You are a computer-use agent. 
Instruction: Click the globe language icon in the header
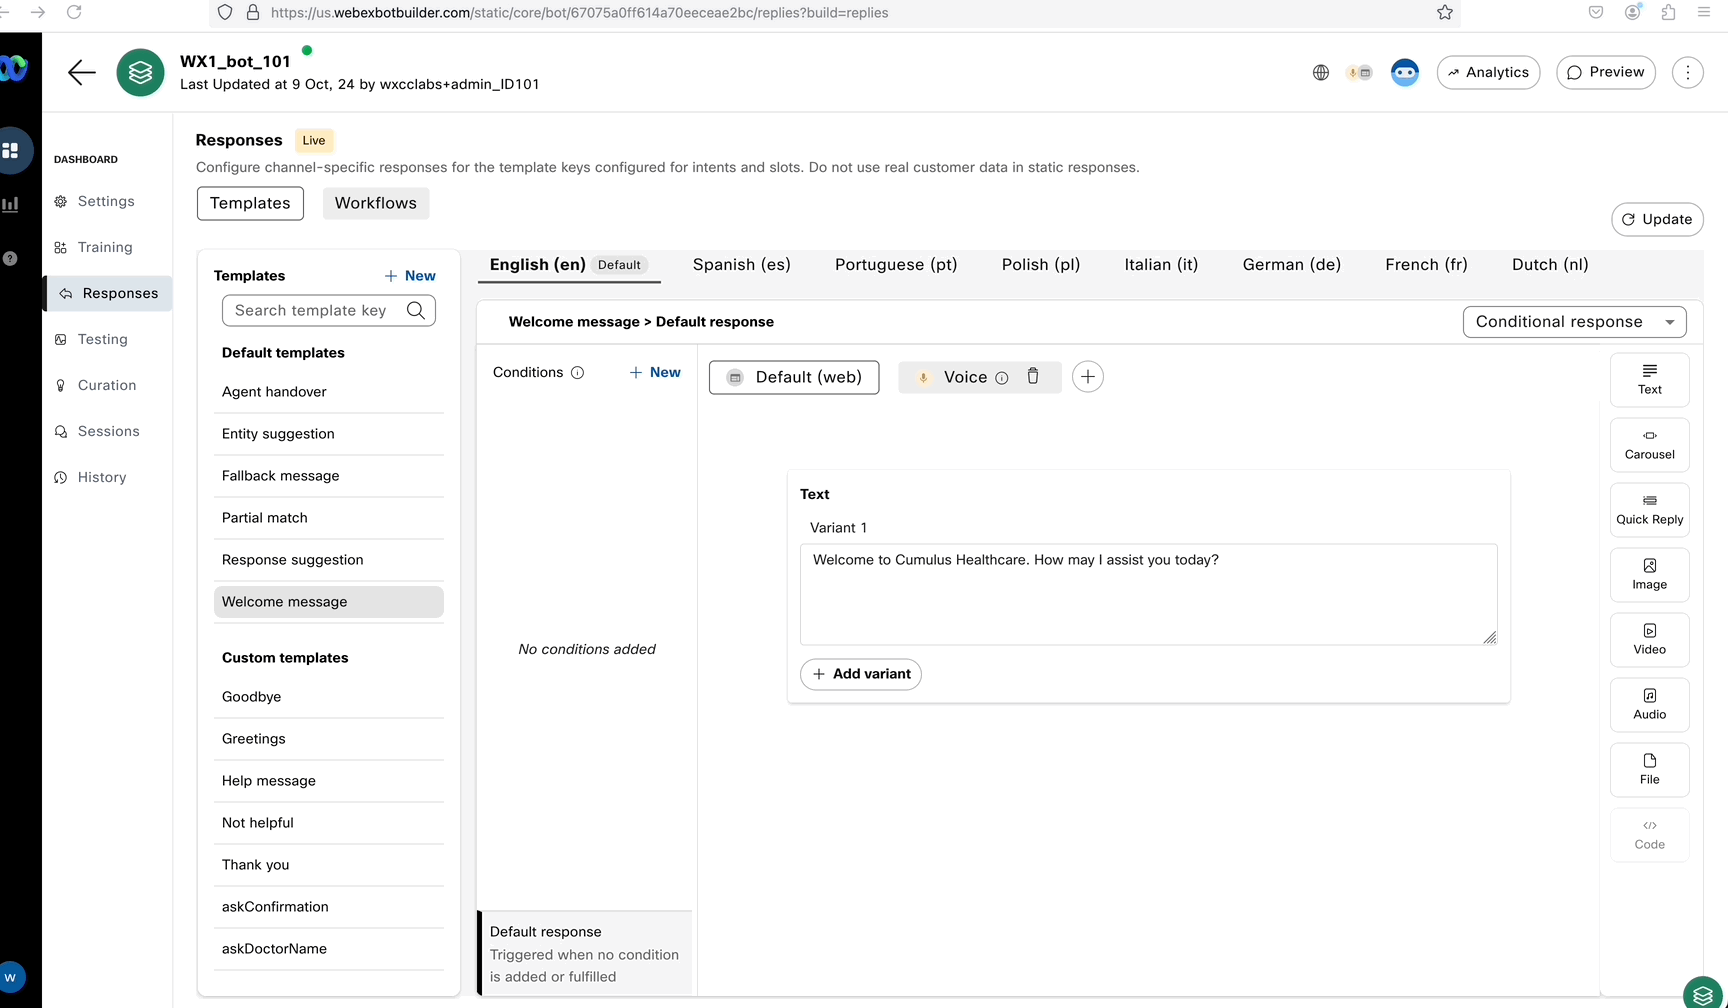tap(1321, 72)
